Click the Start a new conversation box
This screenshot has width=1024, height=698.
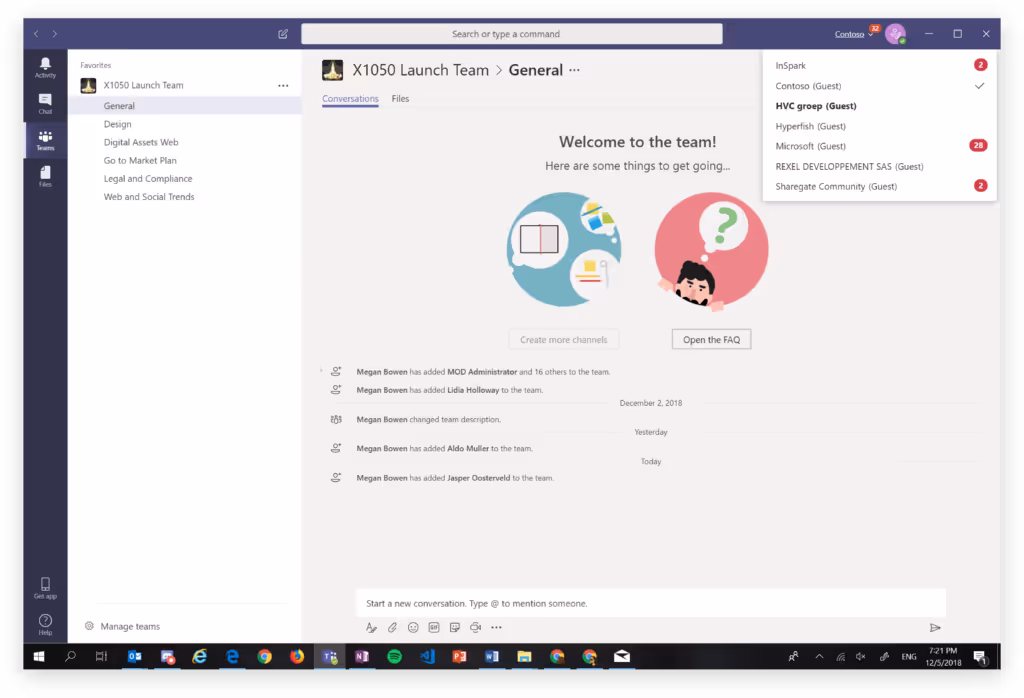[650, 603]
